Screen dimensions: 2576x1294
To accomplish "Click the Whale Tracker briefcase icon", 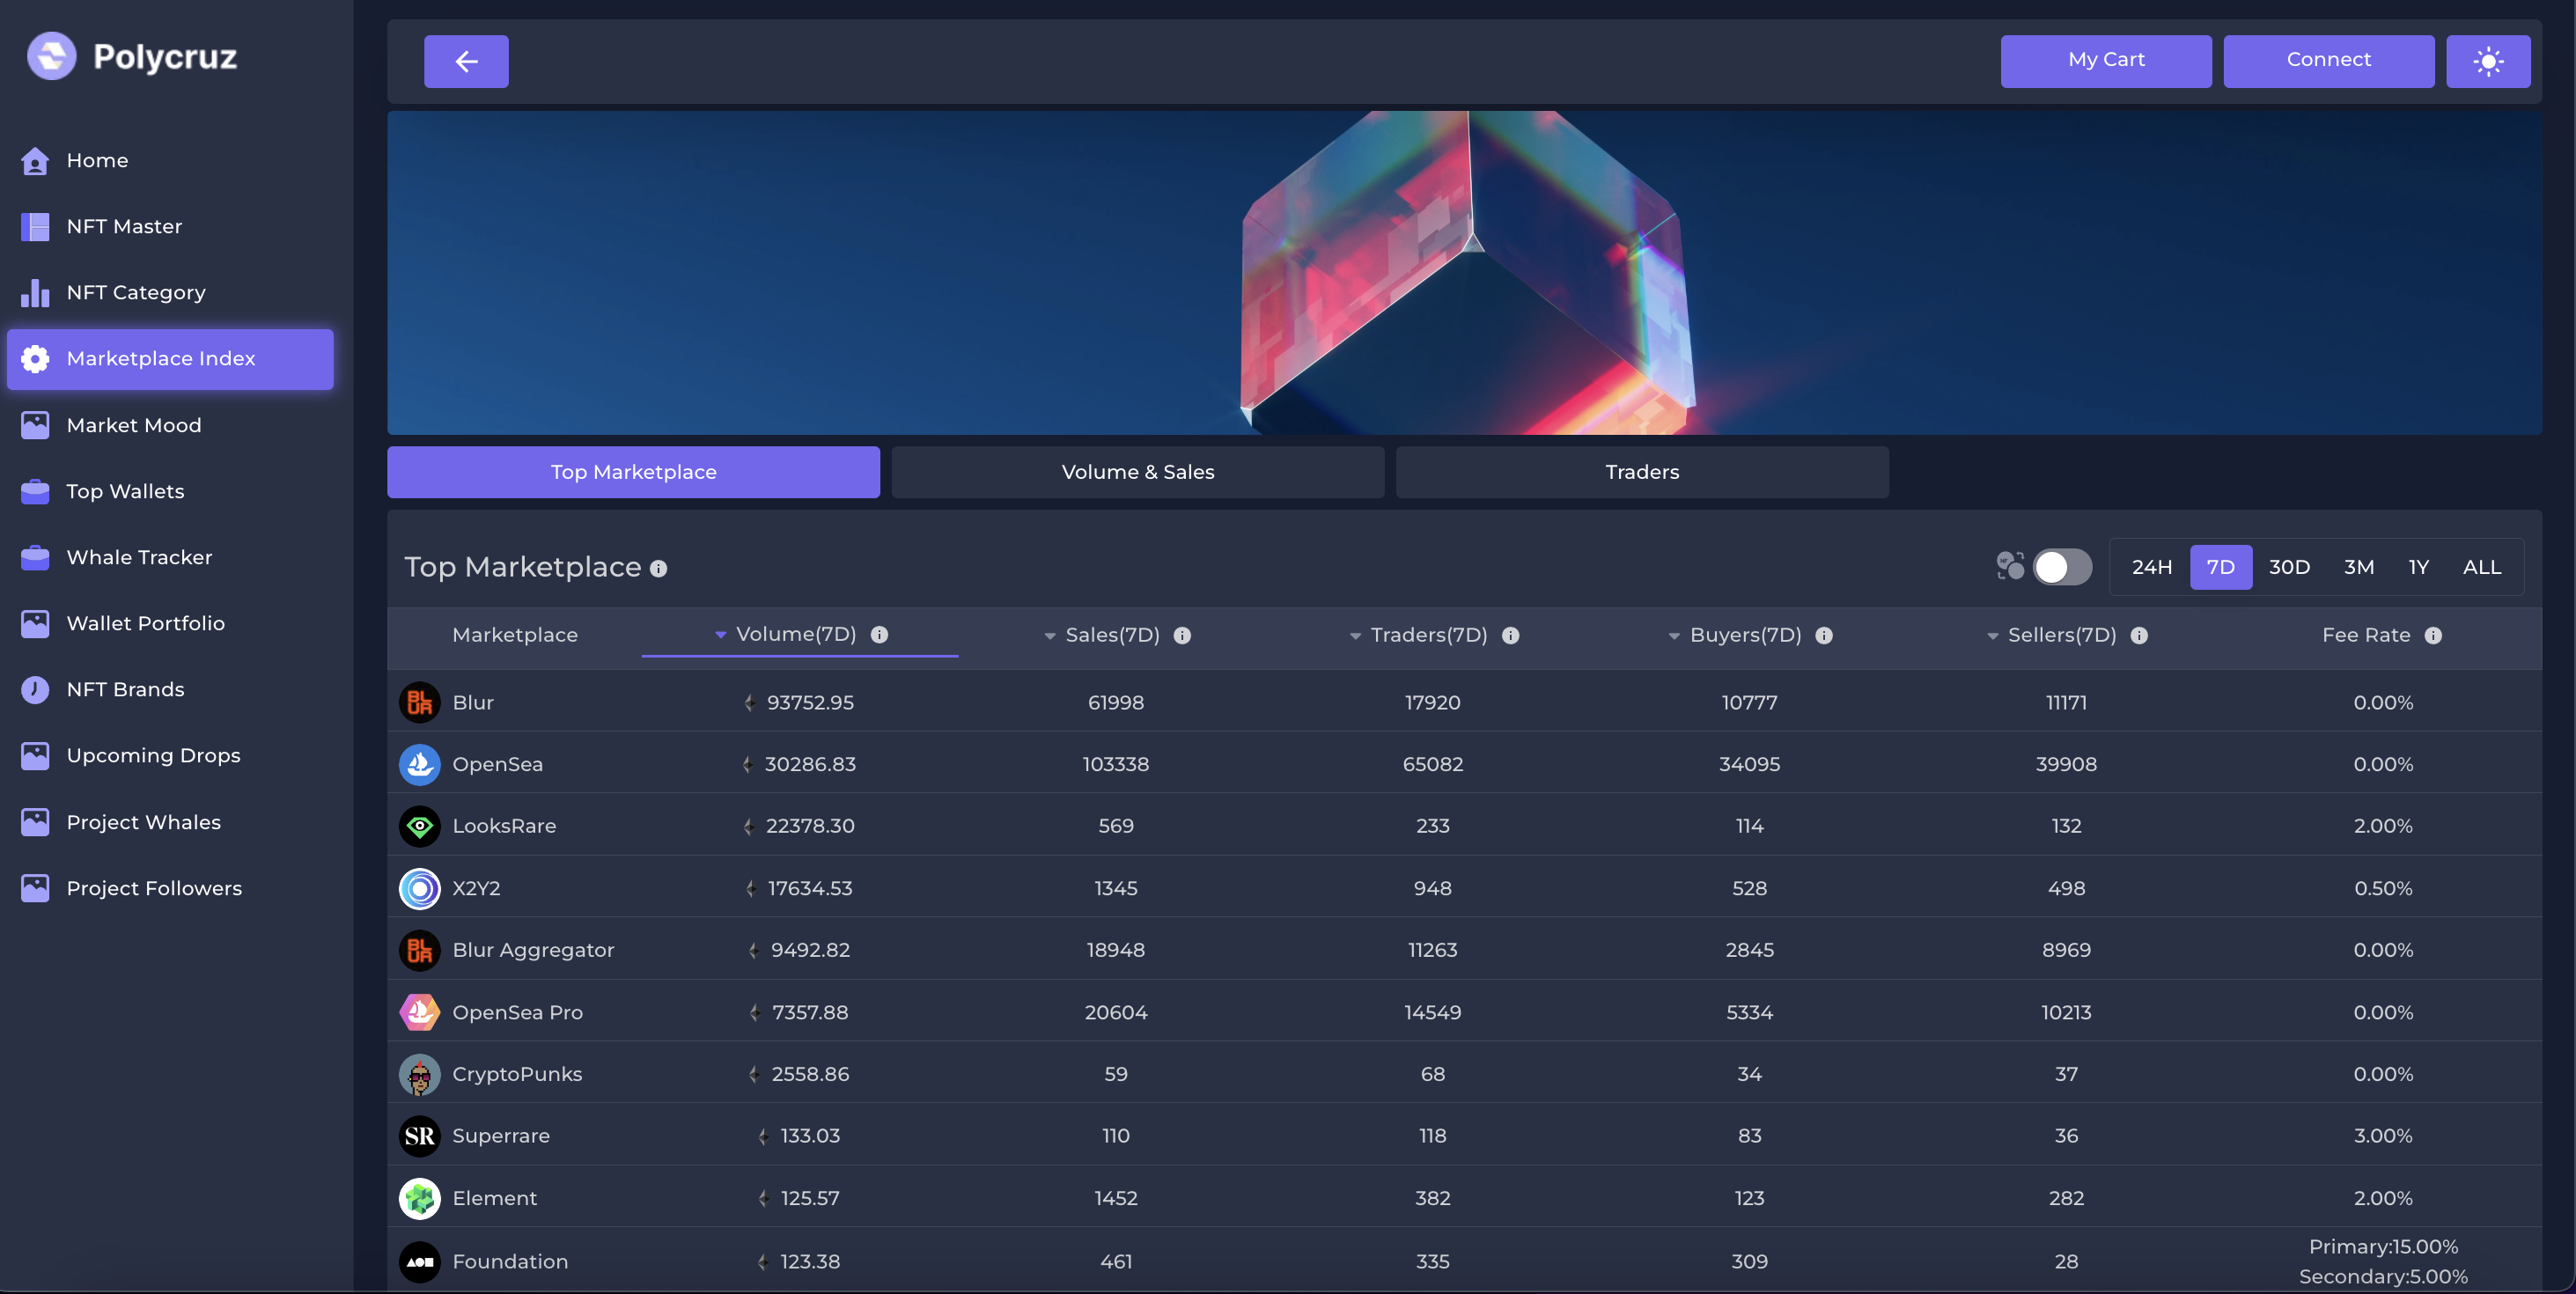I will point(35,557).
